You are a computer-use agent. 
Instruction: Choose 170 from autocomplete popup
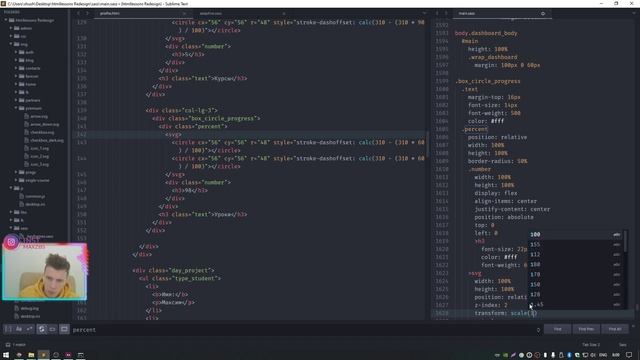[576, 274]
